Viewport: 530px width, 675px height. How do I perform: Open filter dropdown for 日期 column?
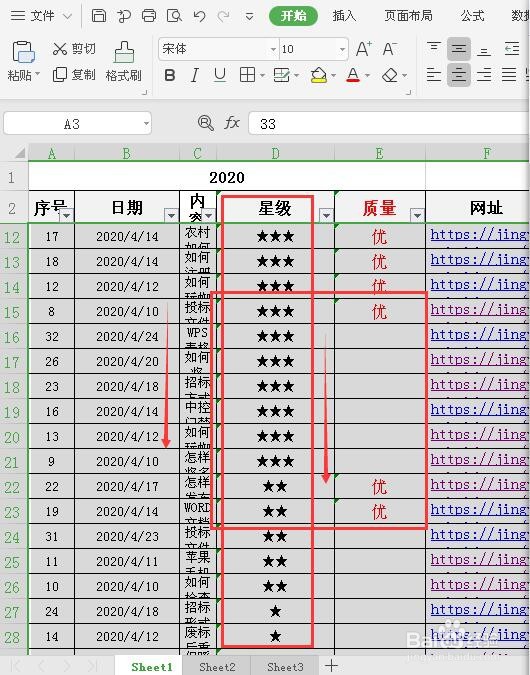(x=171, y=215)
